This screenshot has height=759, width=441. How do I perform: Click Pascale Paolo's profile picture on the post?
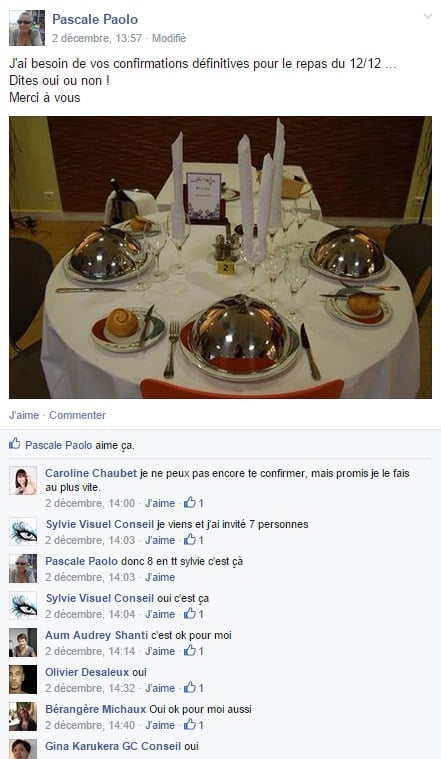[27, 28]
